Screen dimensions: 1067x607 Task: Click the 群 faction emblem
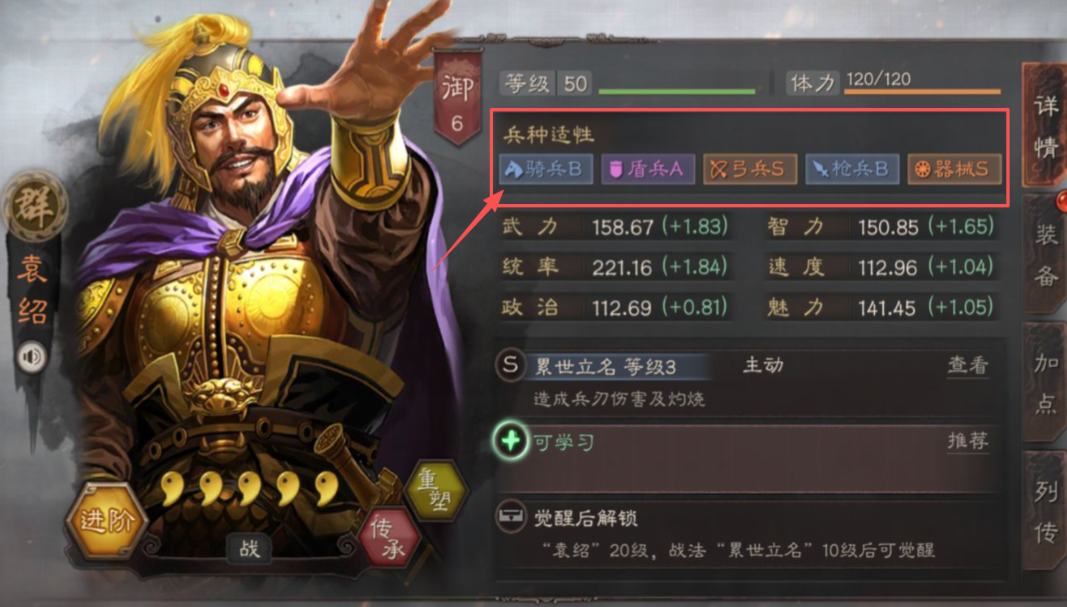tap(34, 206)
